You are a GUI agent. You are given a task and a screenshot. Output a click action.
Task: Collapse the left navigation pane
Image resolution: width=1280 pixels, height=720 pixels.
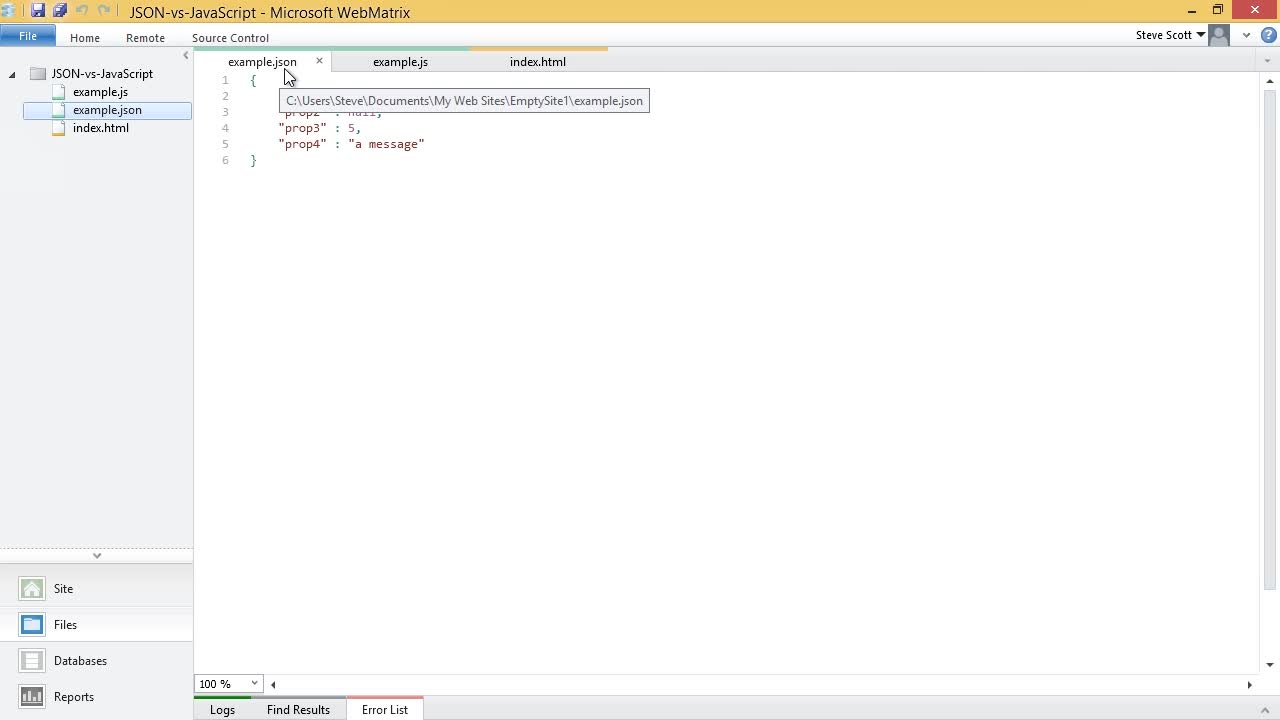point(185,55)
